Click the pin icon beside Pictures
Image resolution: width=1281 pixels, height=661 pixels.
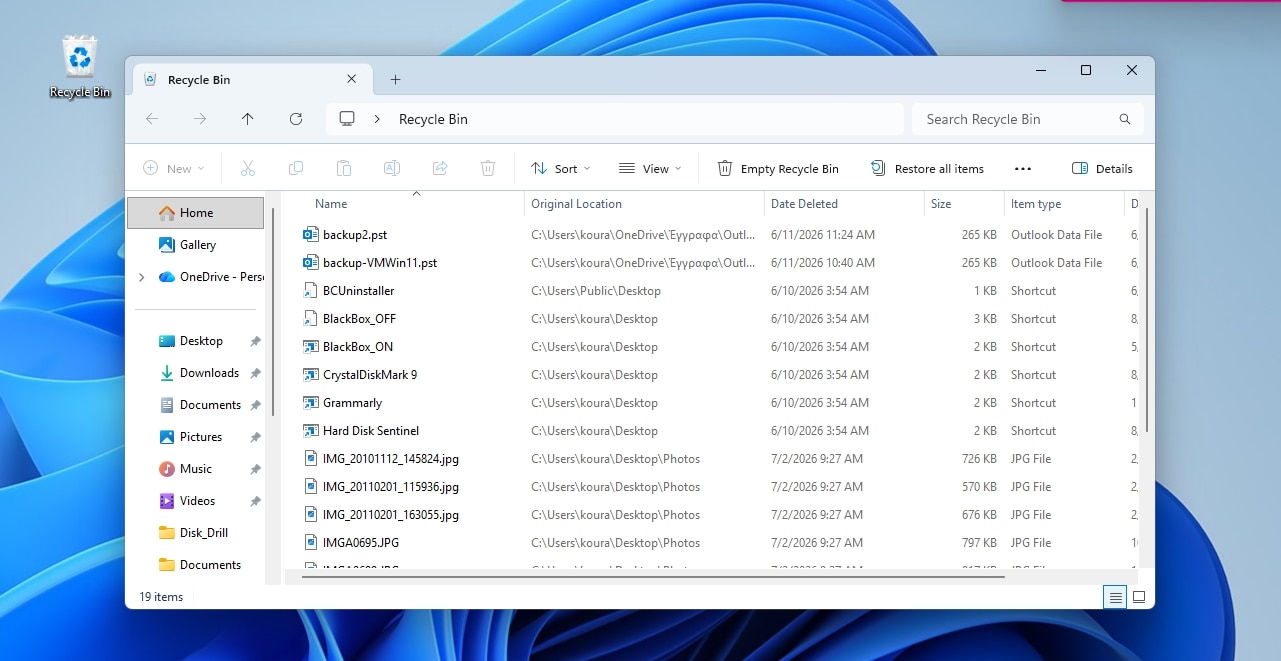[255, 437]
